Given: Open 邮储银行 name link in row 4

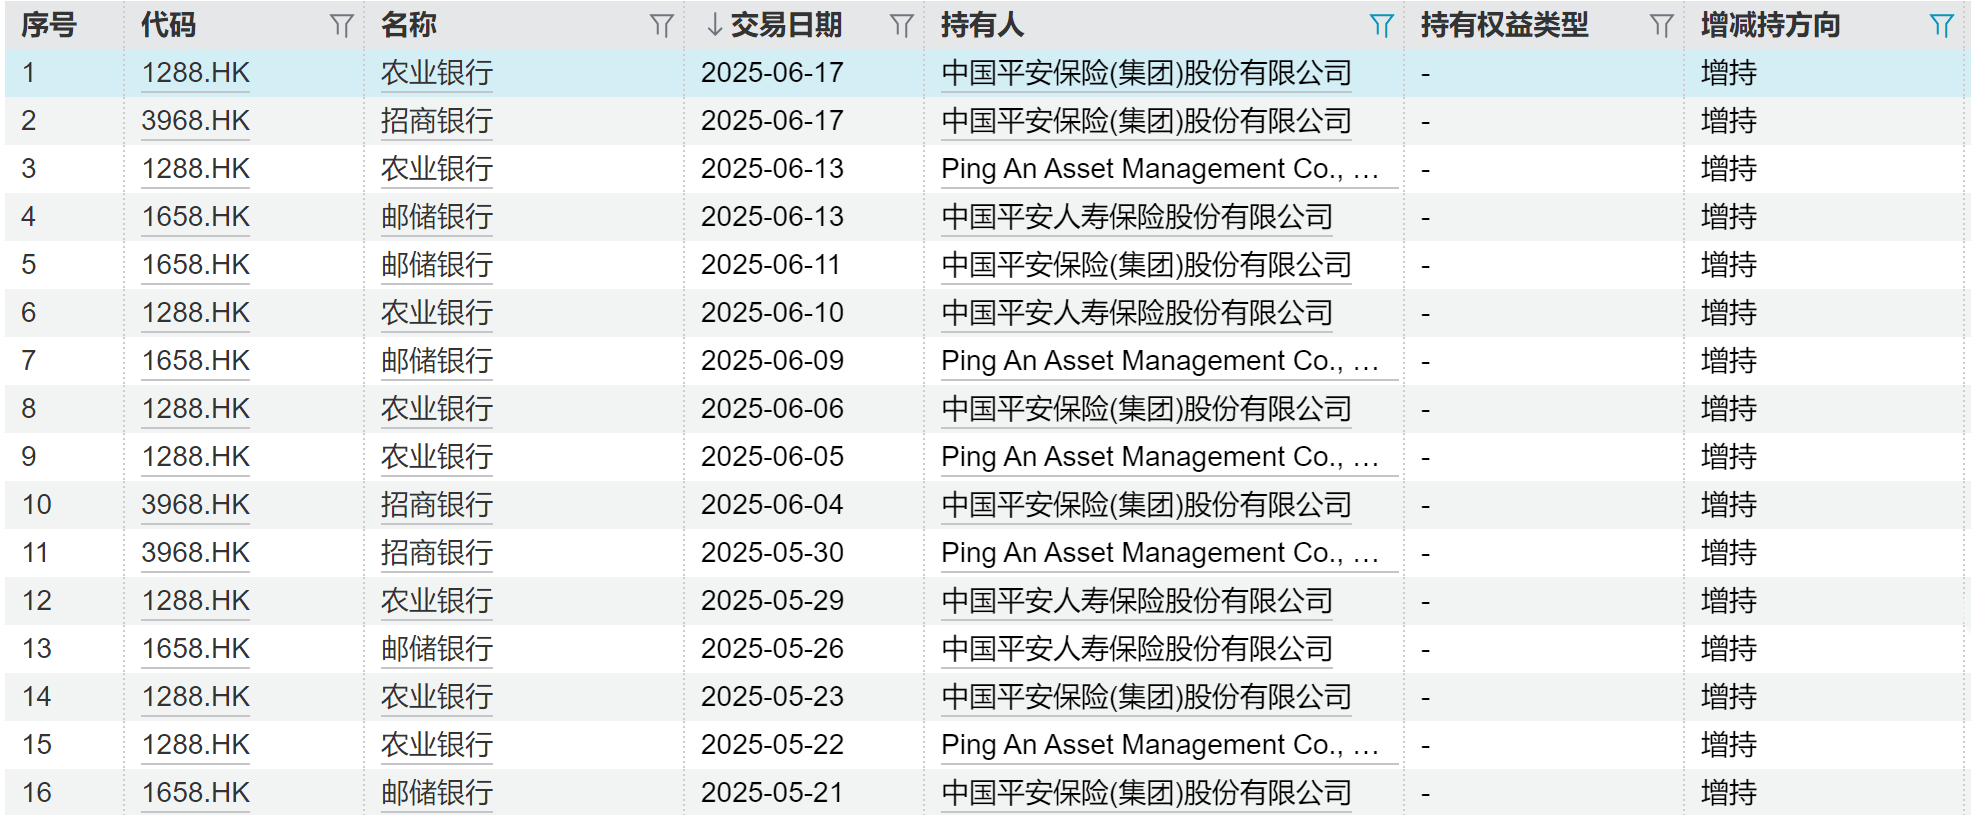Looking at the screenshot, I should tap(437, 217).
